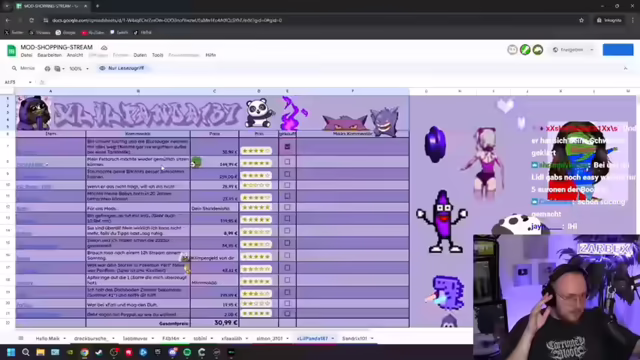The height and width of the screenshot is (360, 640).
Task: Open the Freigeben share options dropdown
Action: [592, 50]
